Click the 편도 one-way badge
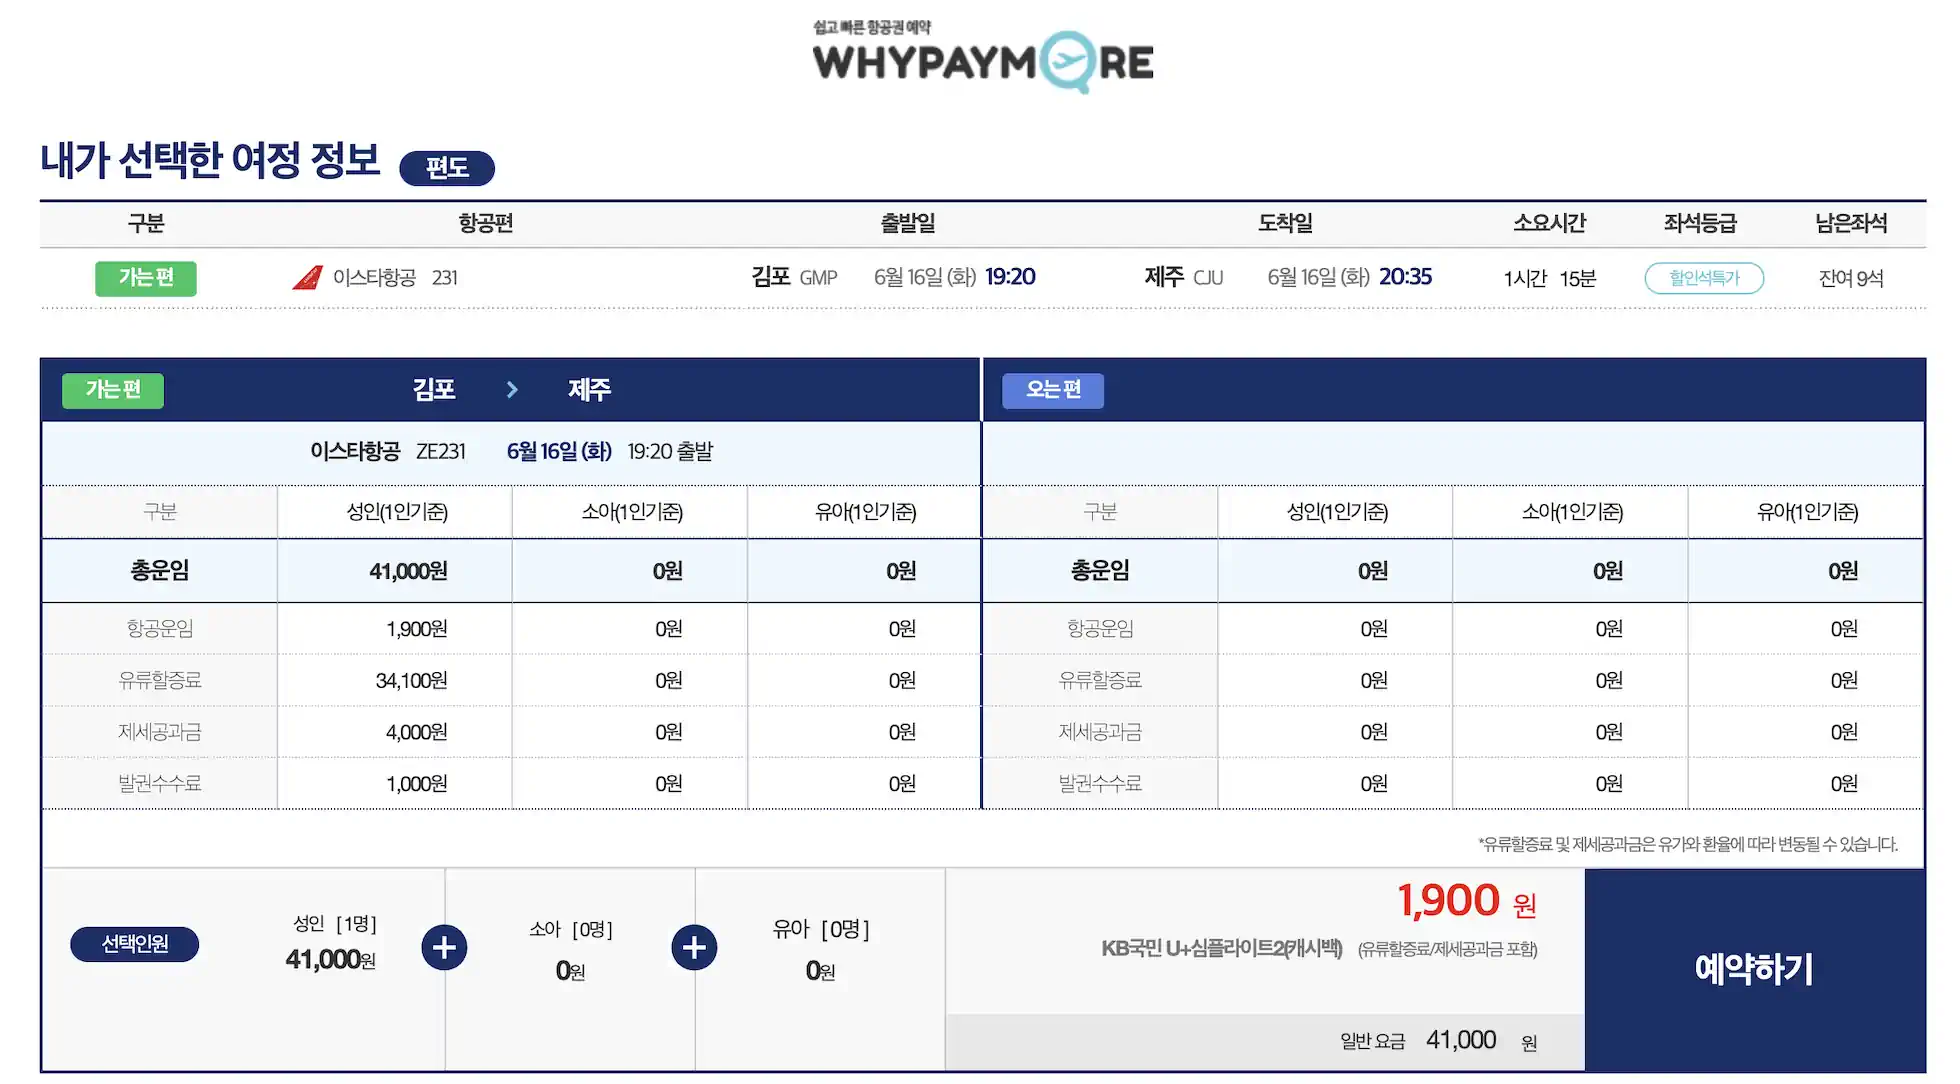The image size is (1960, 1084). [x=447, y=167]
